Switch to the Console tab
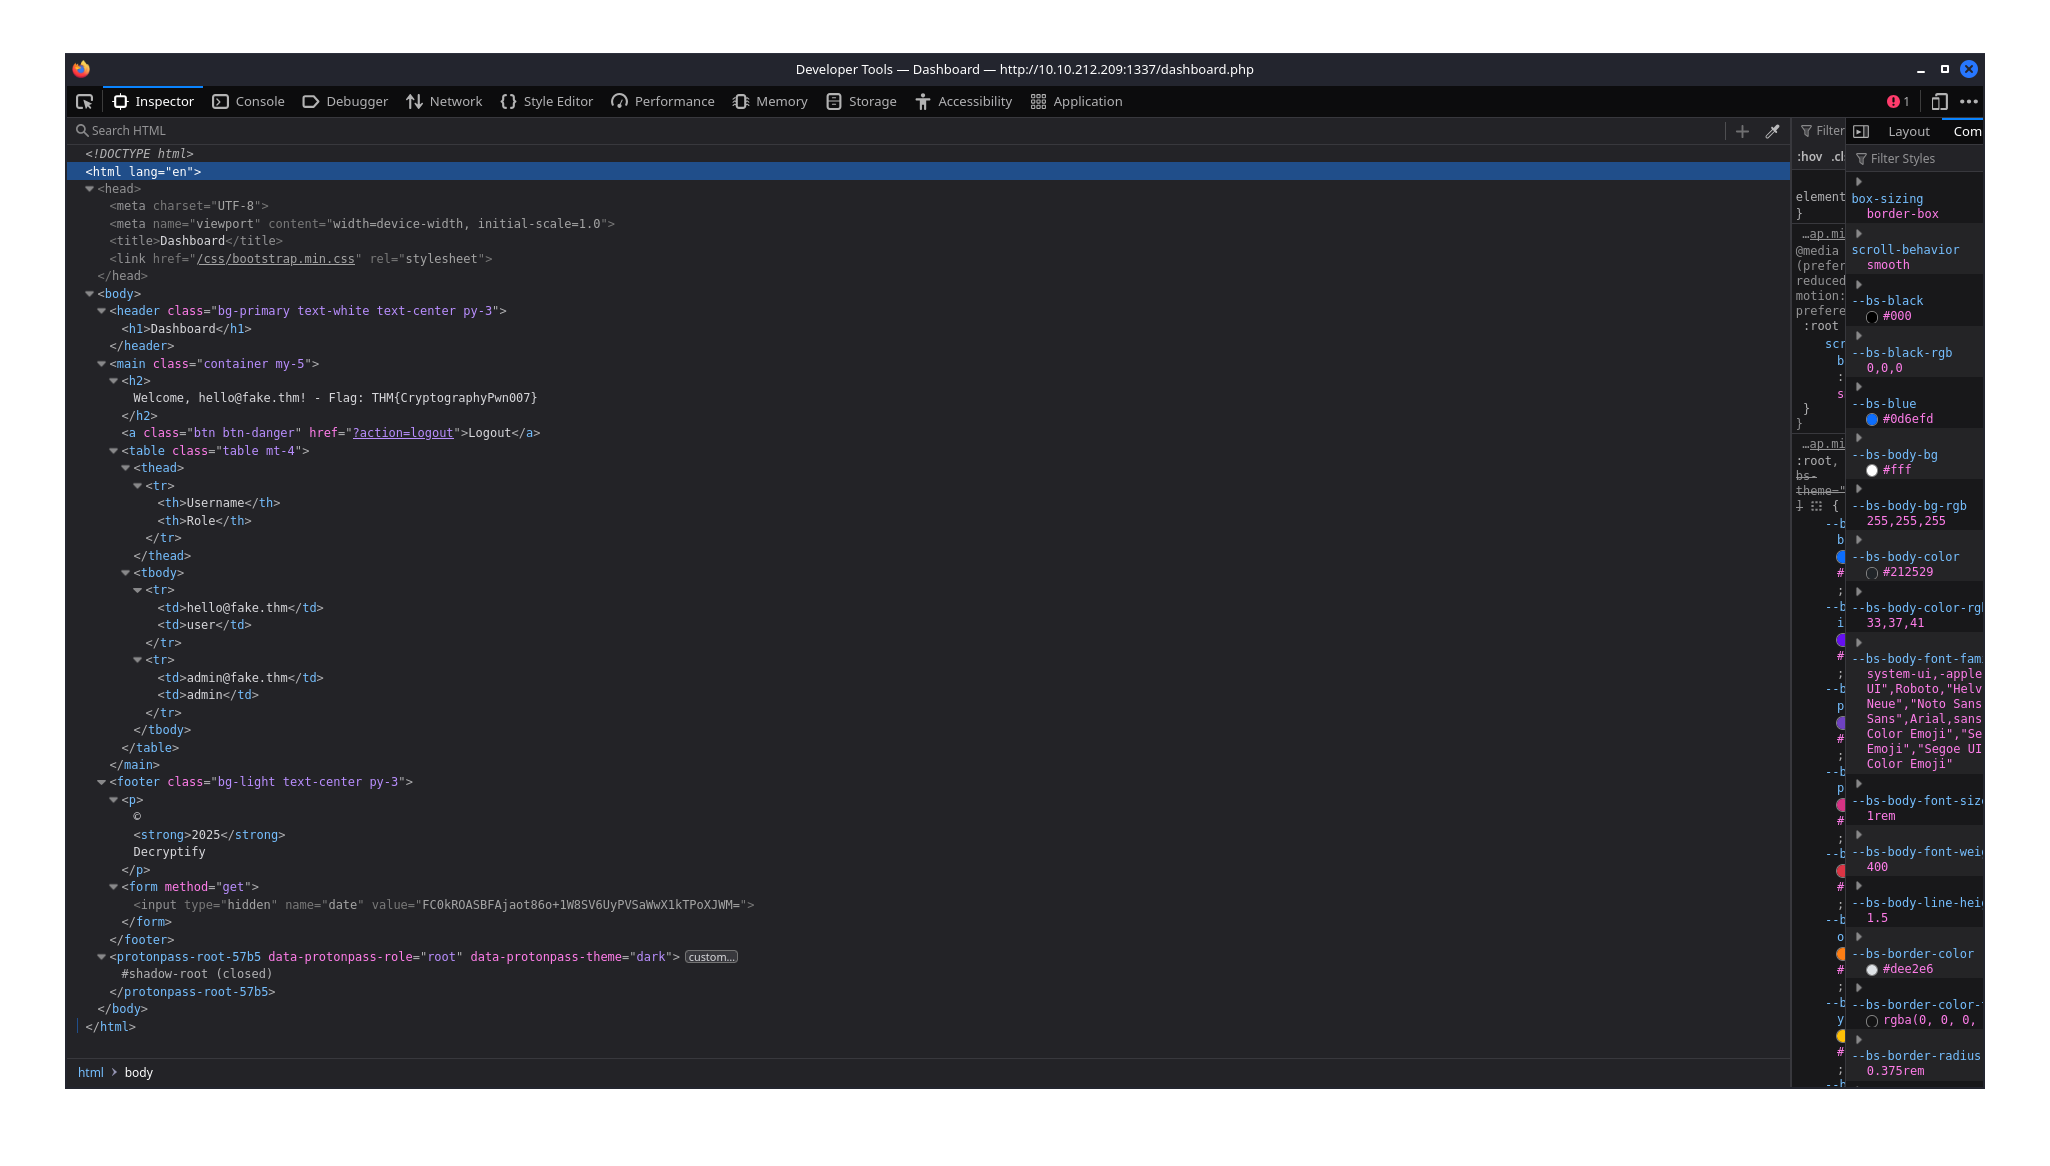2050x1166 pixels. [248, 102]
